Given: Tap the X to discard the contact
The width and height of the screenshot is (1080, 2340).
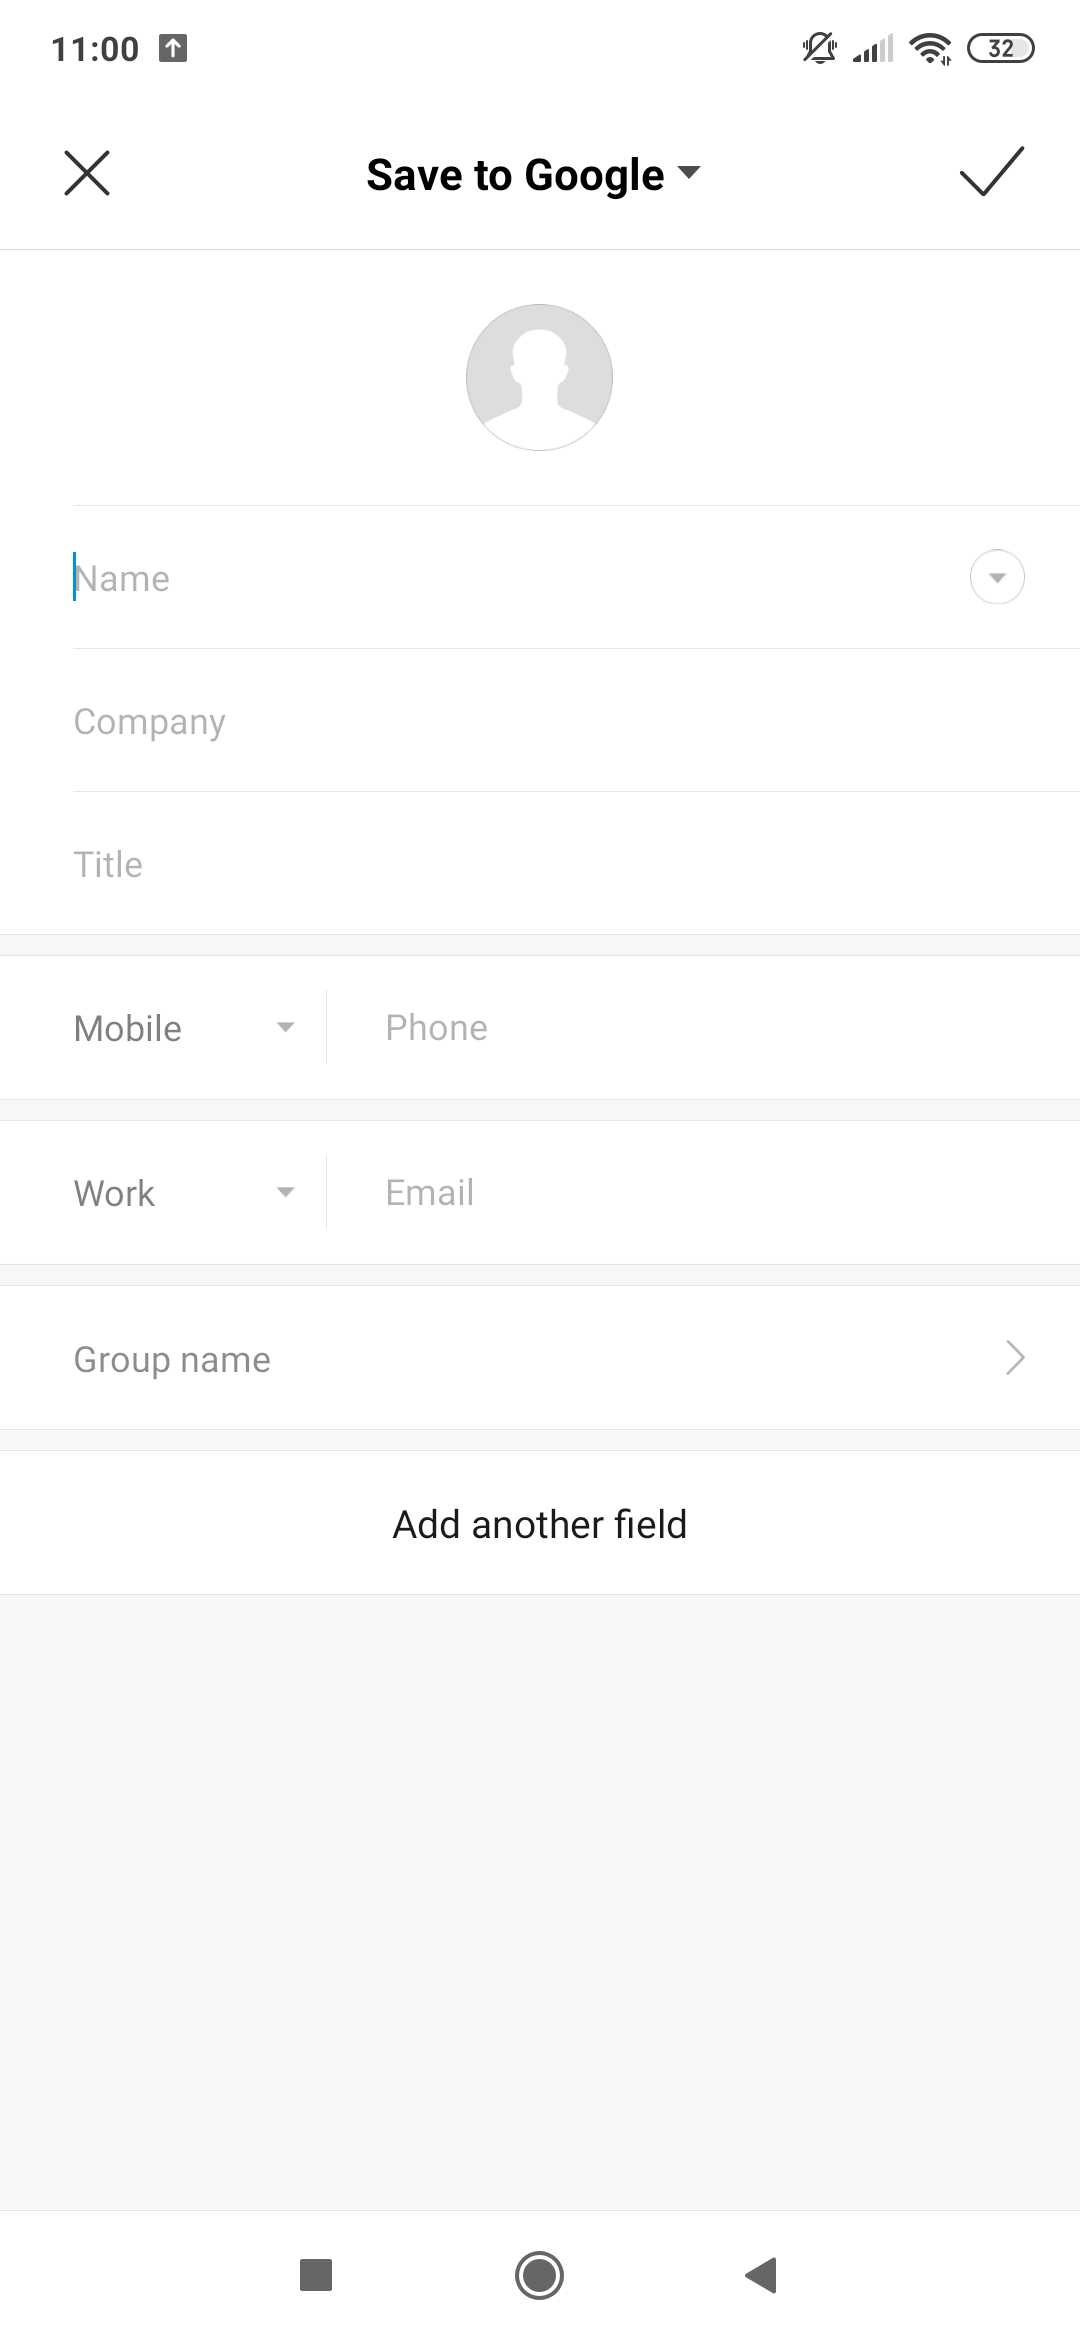Looking at the screenshot, I should [x=87, y=173].
